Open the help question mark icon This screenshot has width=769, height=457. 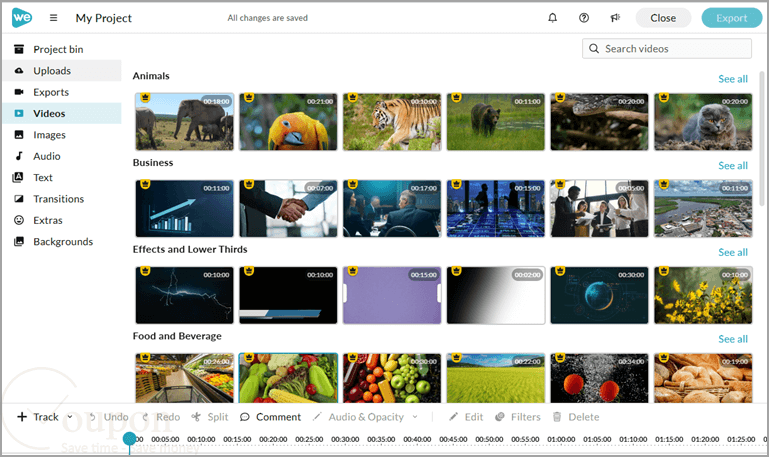[x=584, y=18]
